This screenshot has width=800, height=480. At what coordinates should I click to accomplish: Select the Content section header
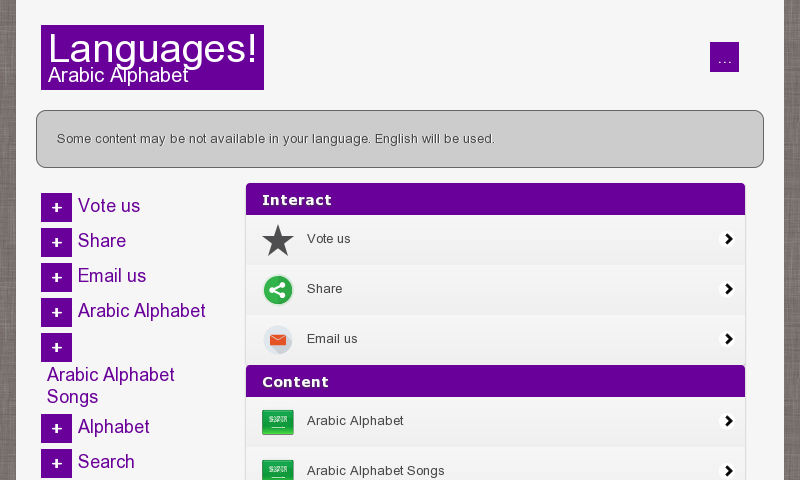495,382
